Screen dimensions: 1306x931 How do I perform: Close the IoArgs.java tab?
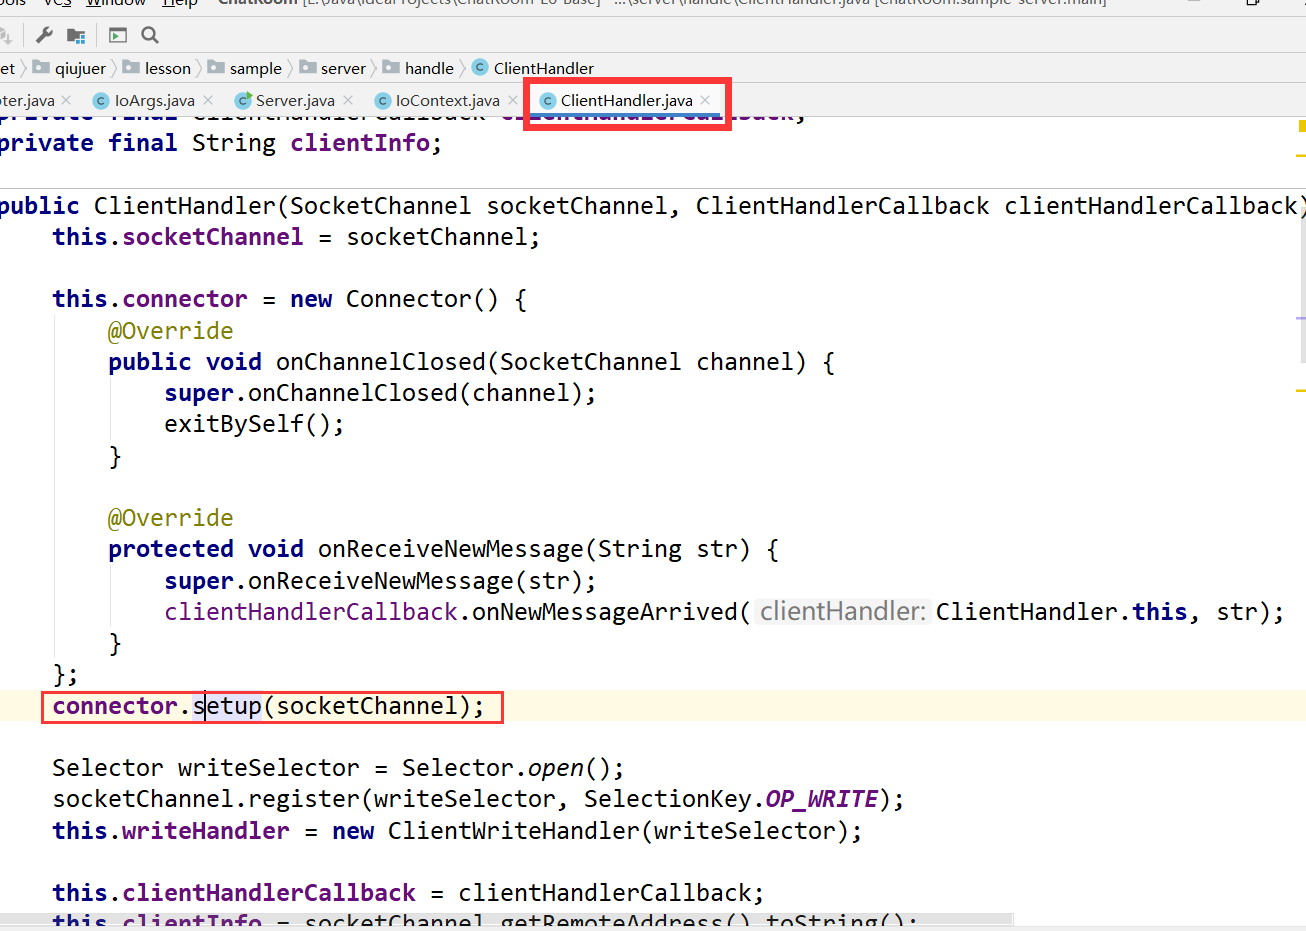[208, 100]
